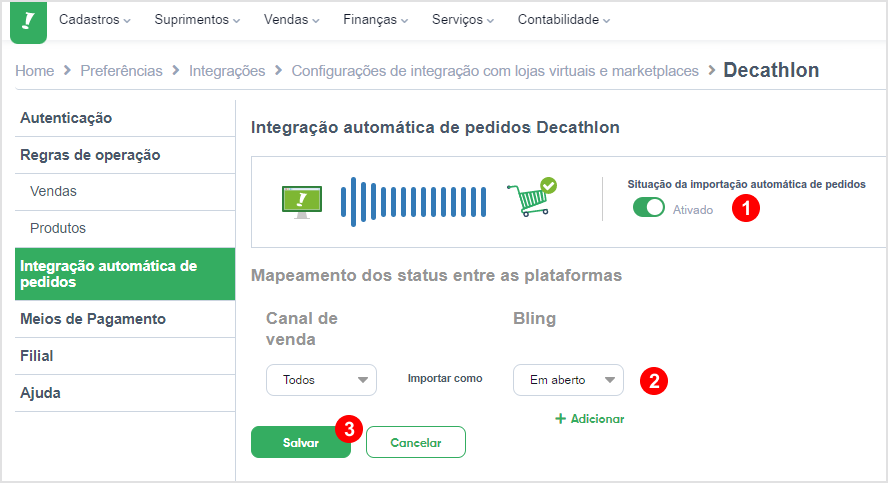
Task: Click the Decathlon page title
Action: [771, 70]
